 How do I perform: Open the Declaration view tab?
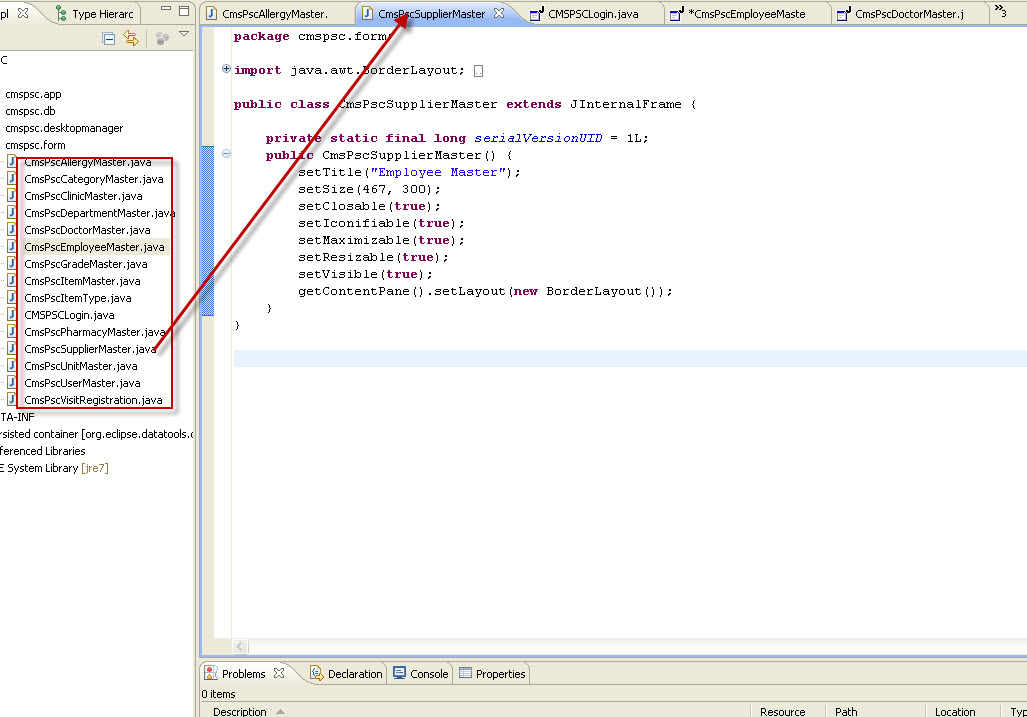click(346, 674)
